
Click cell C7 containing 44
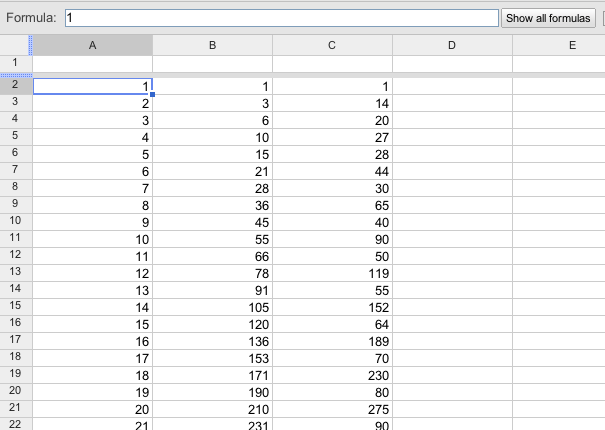[x=333, y=171]
